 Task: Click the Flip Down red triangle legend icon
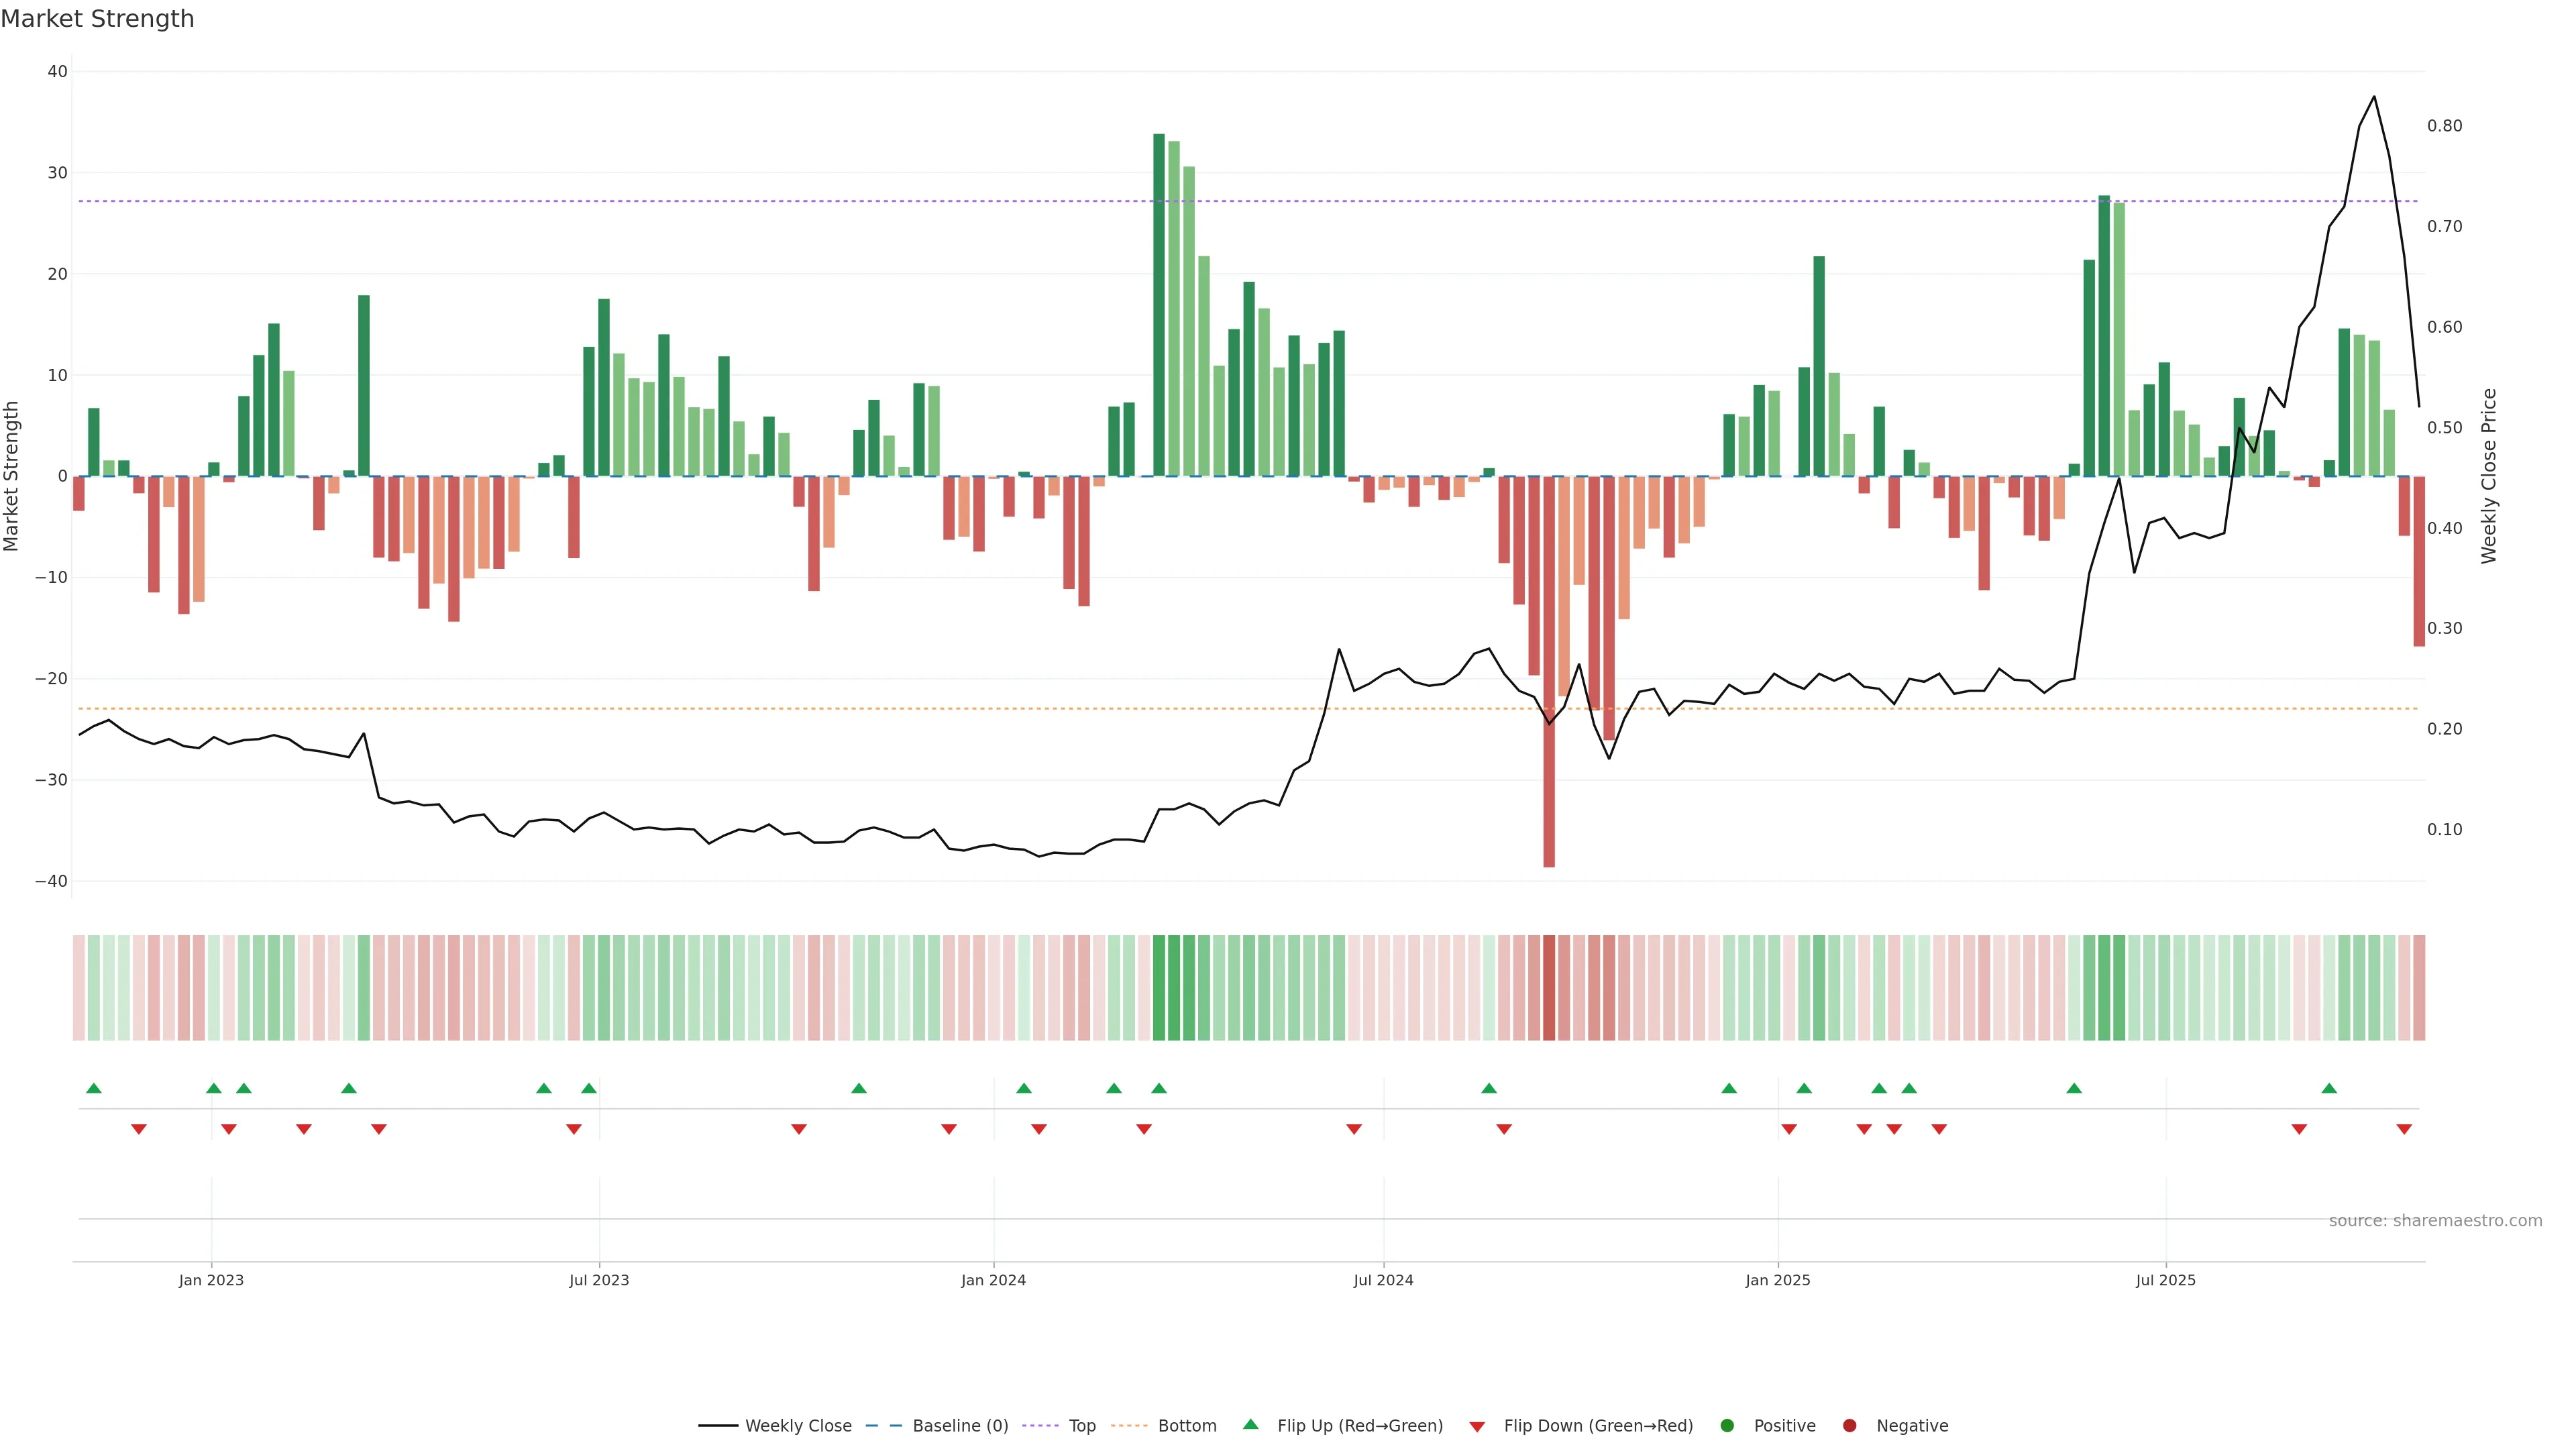click(1477, 1427)
